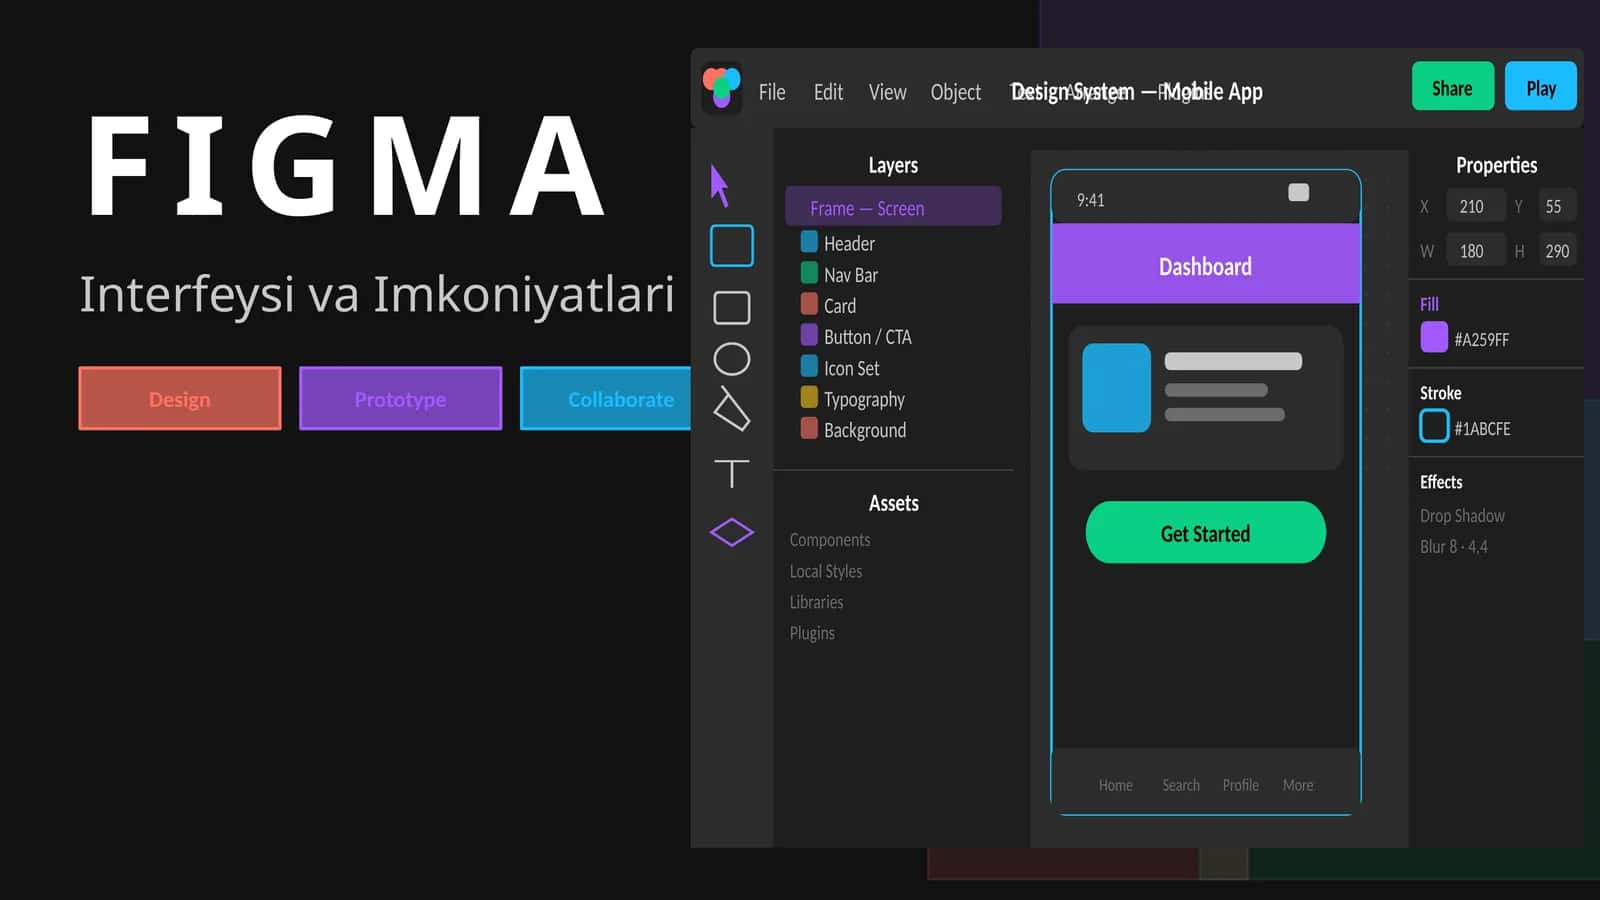Choose the Rectangle shape tool
This screenshot has height=900, width=1600.
pyautogui.click(x=732, y=308)
